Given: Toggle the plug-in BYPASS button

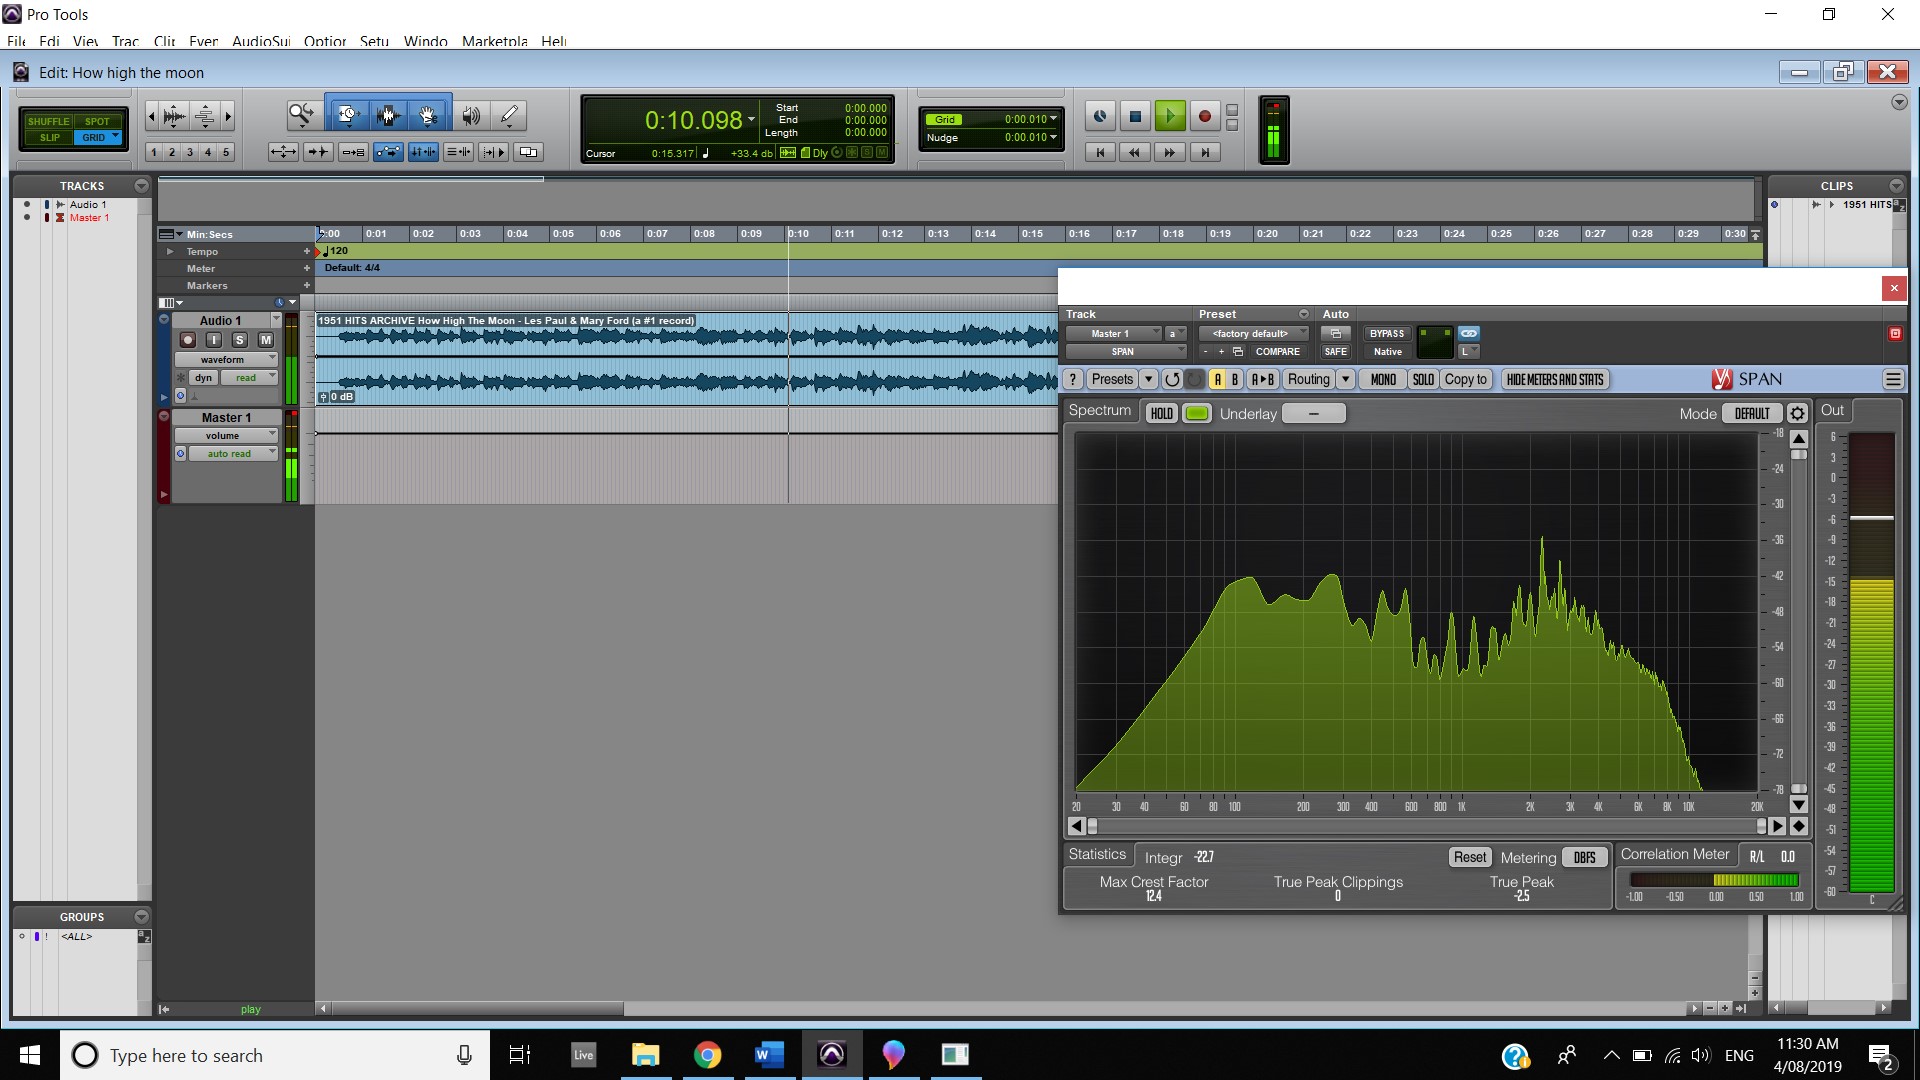Looking at the screenshot, I should point(1386,333).
